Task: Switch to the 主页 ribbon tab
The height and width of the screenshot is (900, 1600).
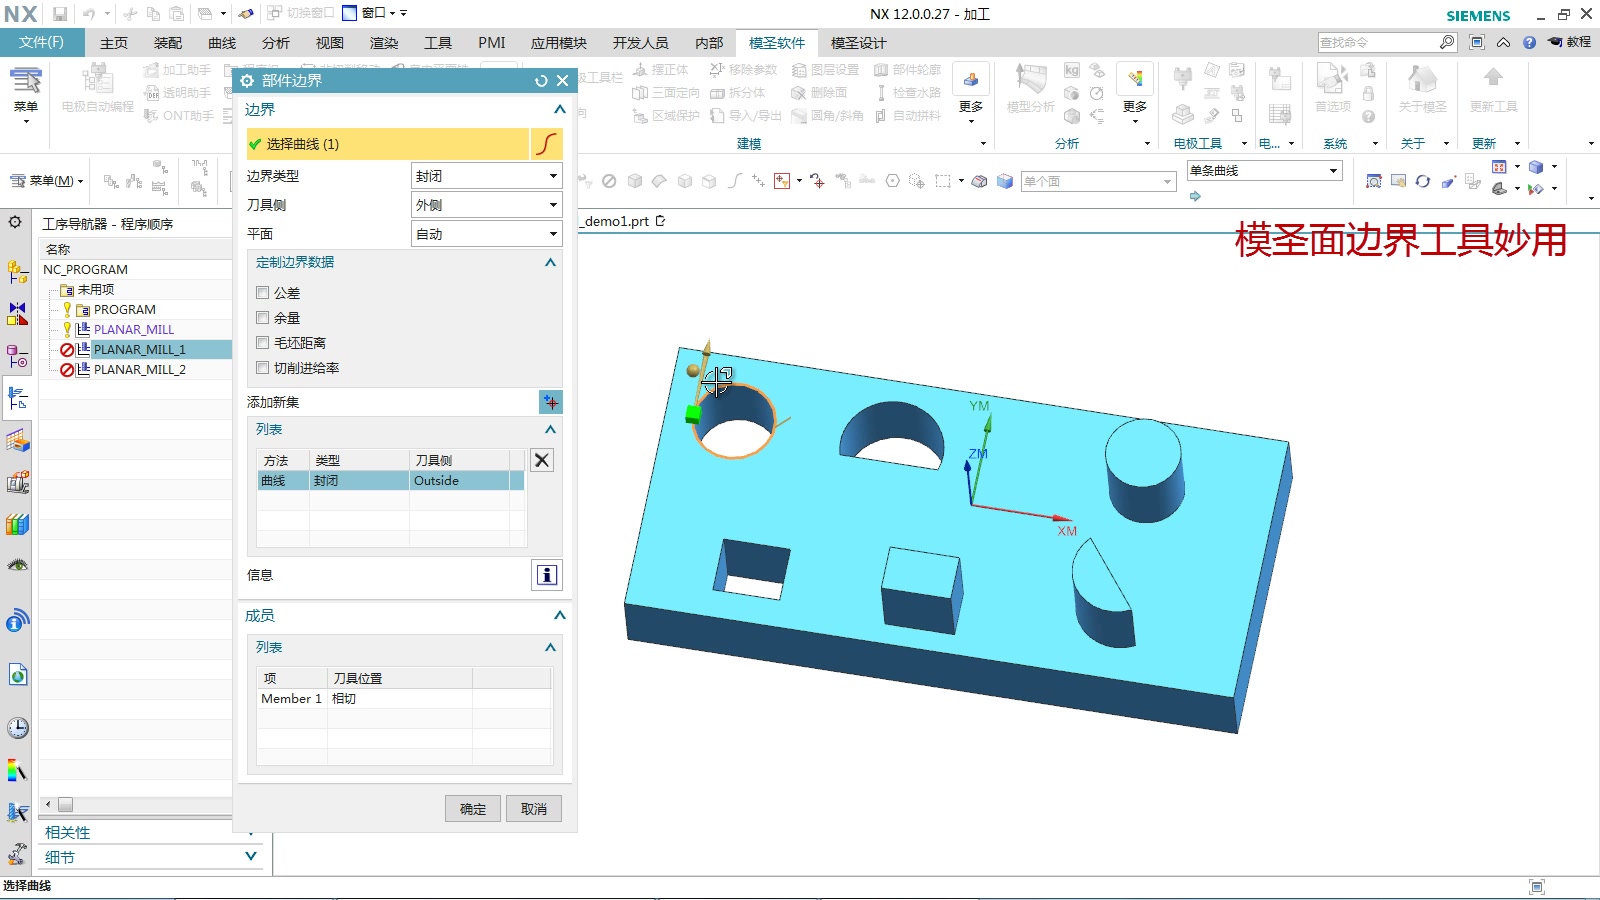Action: click(114, 43)
